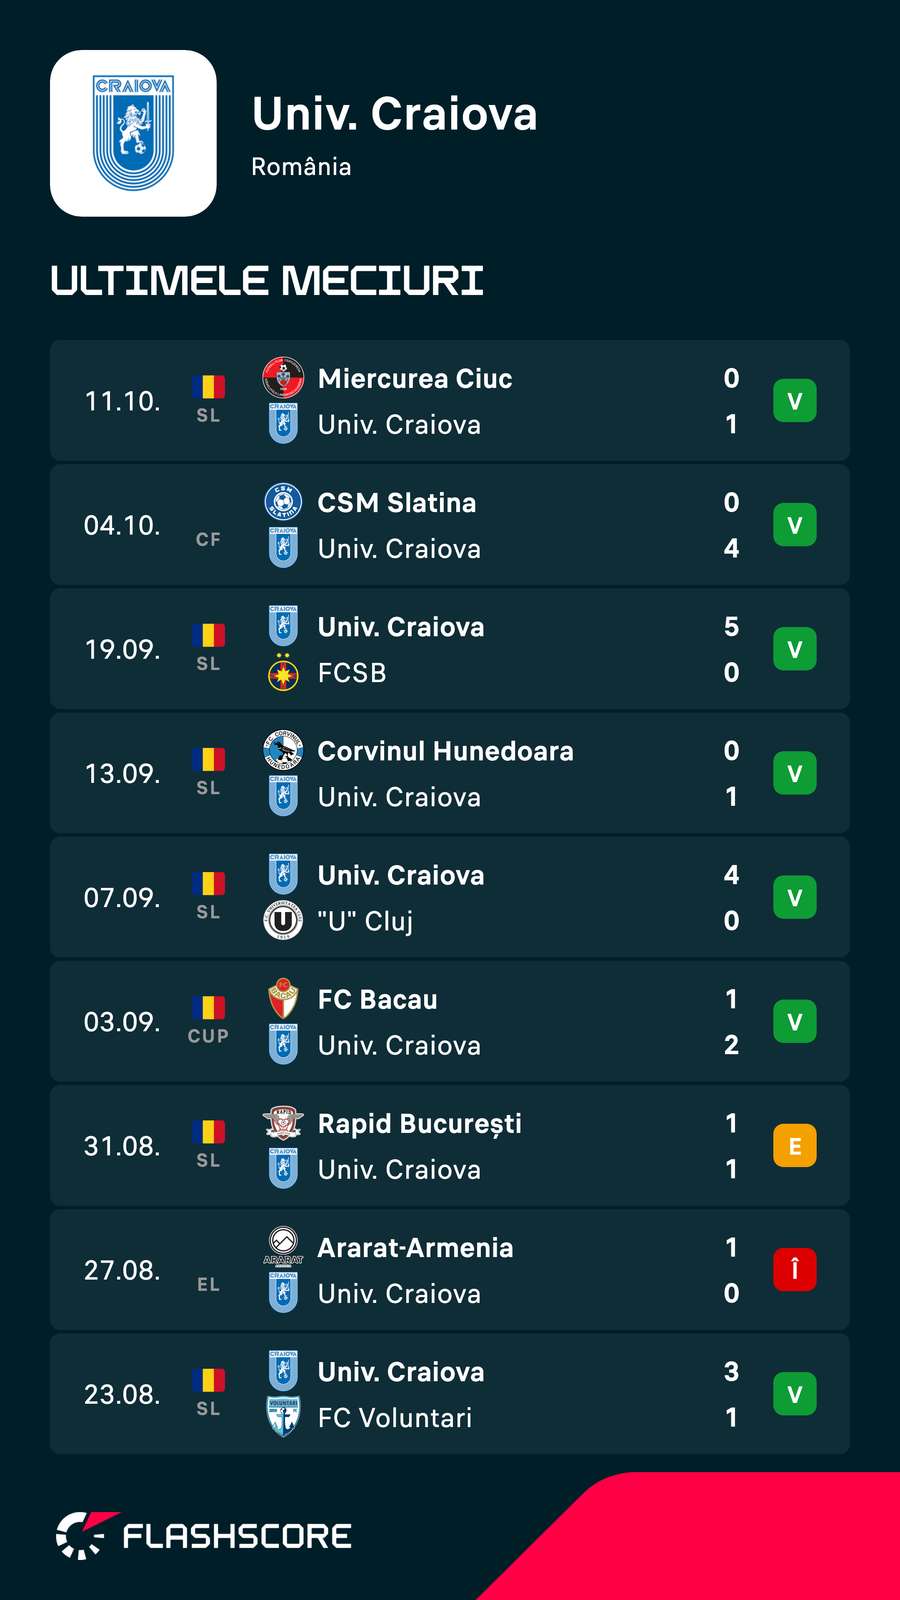This screenshot has height=1600, width=900.
Task: Click the "U" Cluj team logo
Action: pyautogui.click(x=283, y=920)
